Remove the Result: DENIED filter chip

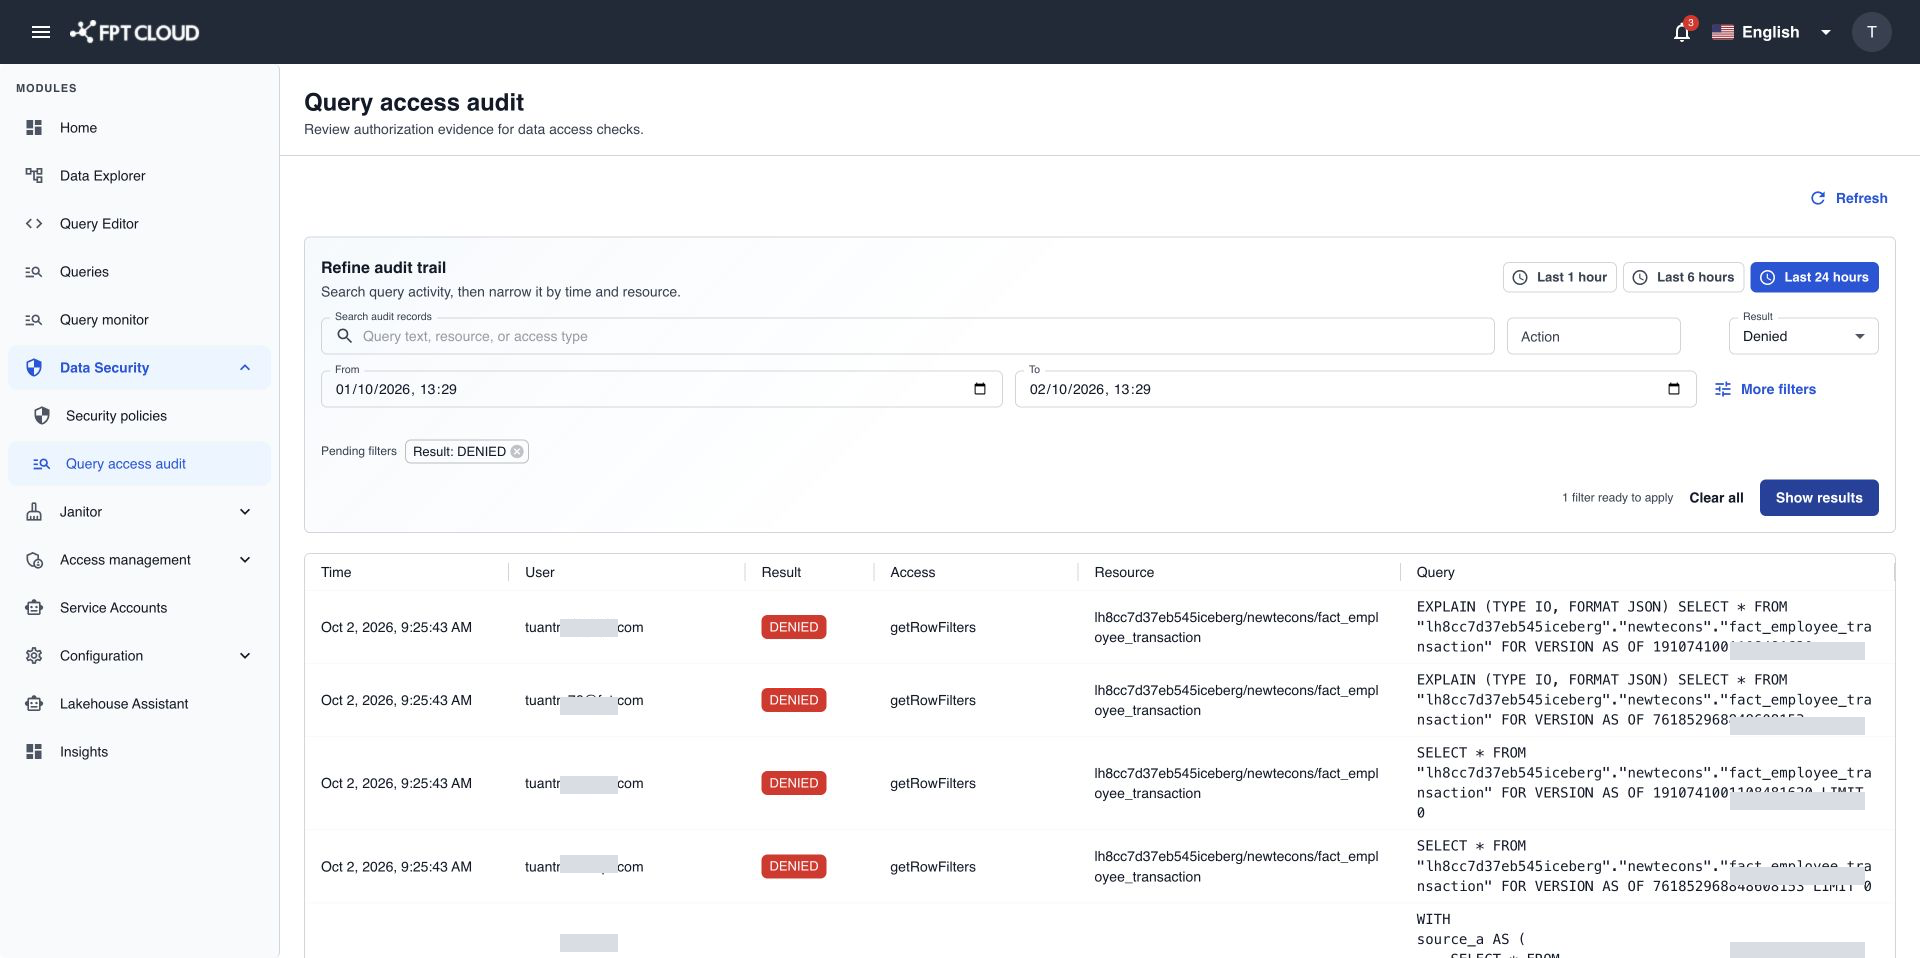coord(517,451)
